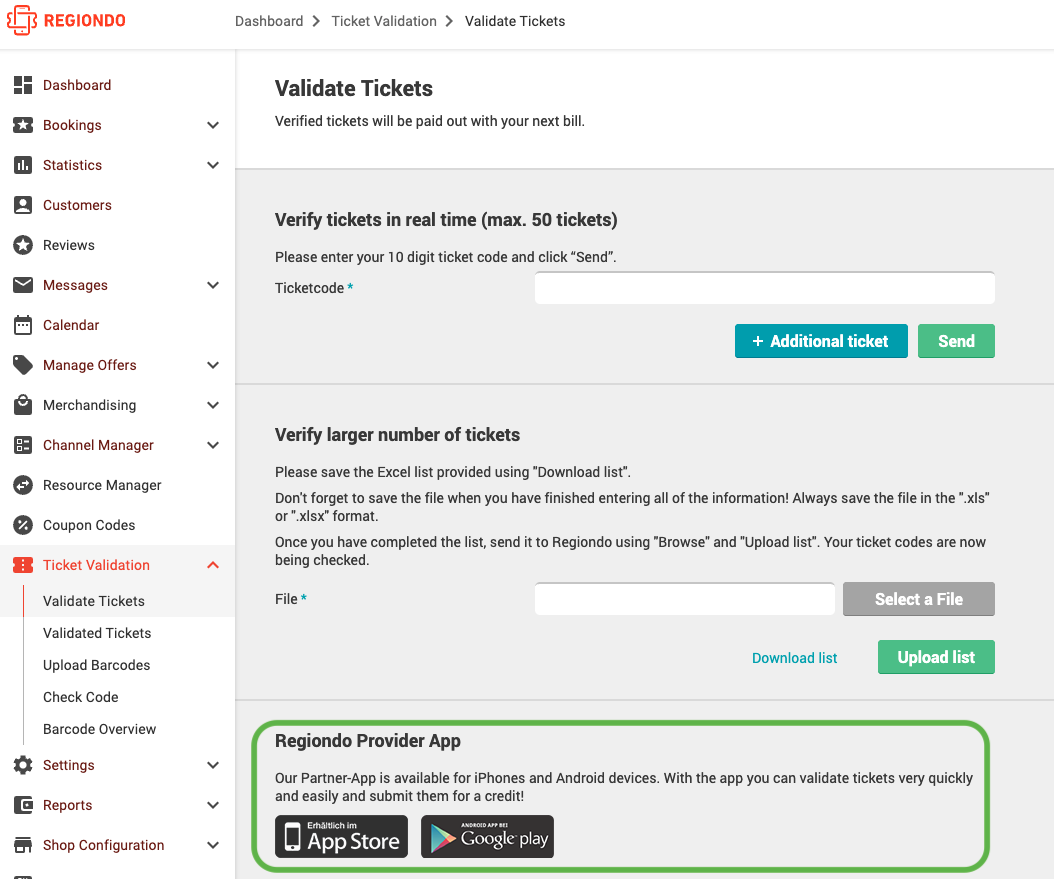Click the Resource Manager arrows icon
The image size is (1054, 879).
pyautogui.click(x=23, y=485)
